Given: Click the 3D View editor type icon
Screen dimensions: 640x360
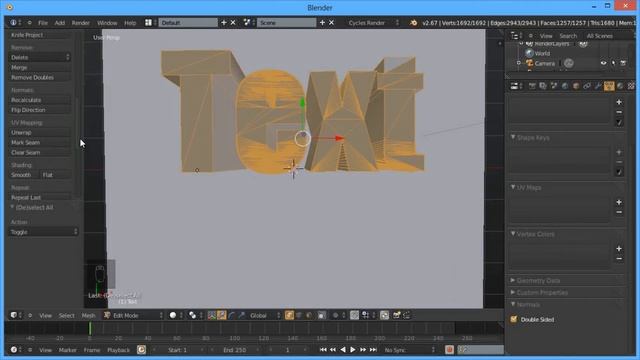Looking at the screenshot, I should pos(16,315).
